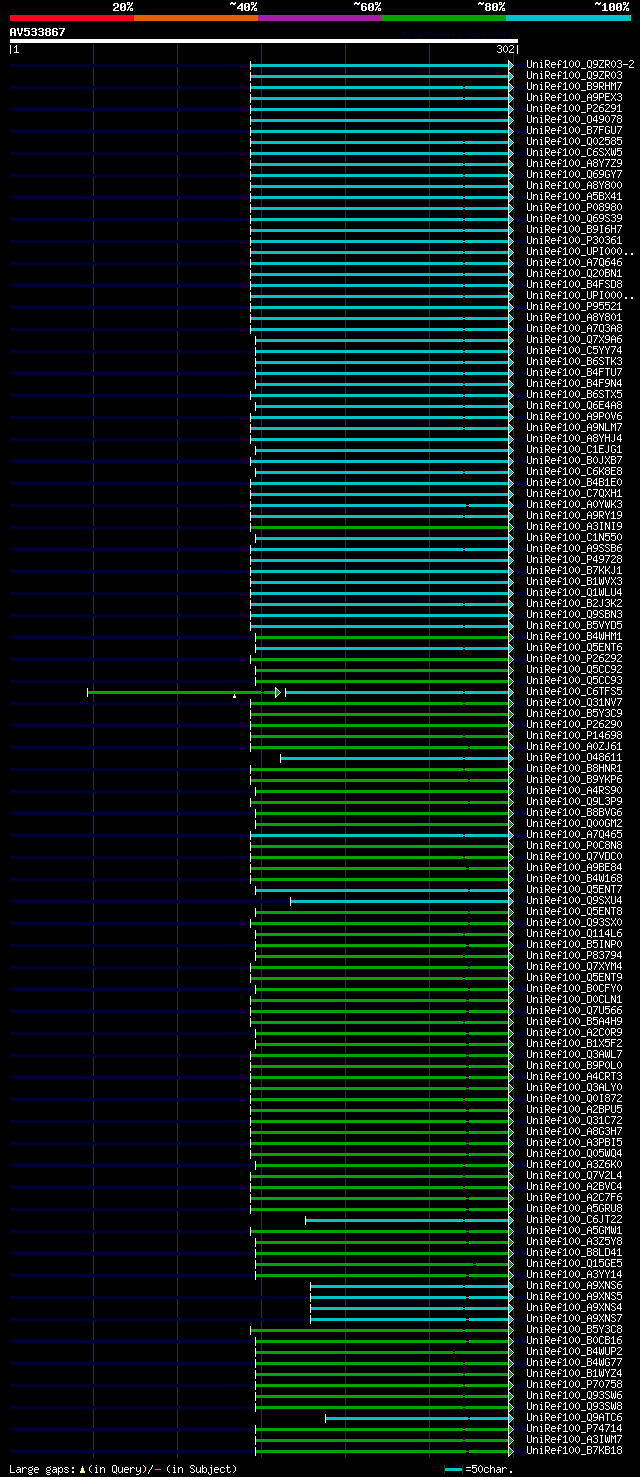Click the cyan alignment bar of Q9ATC6

pyautogui.click(x=418, y=1418)
